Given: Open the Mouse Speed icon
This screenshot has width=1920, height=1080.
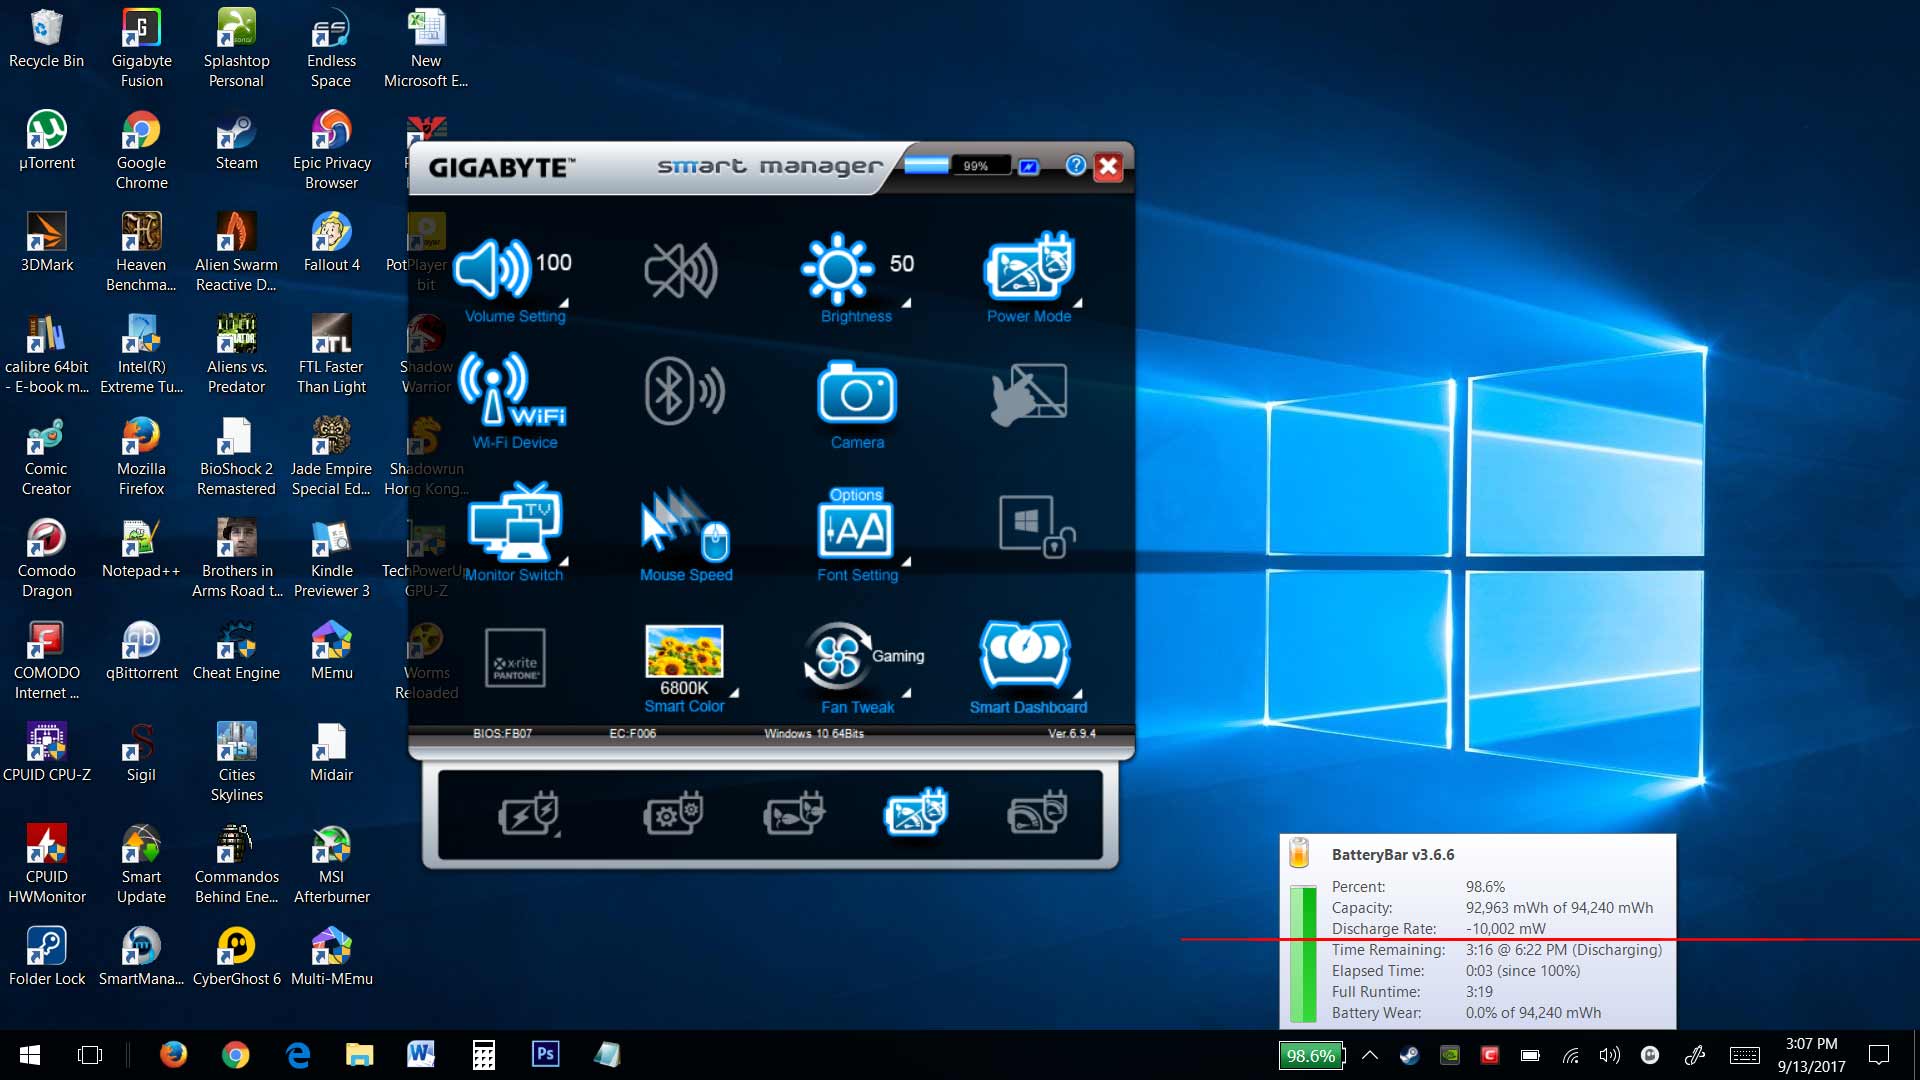Looking at the screenshot, I should [x=685, y=525].
